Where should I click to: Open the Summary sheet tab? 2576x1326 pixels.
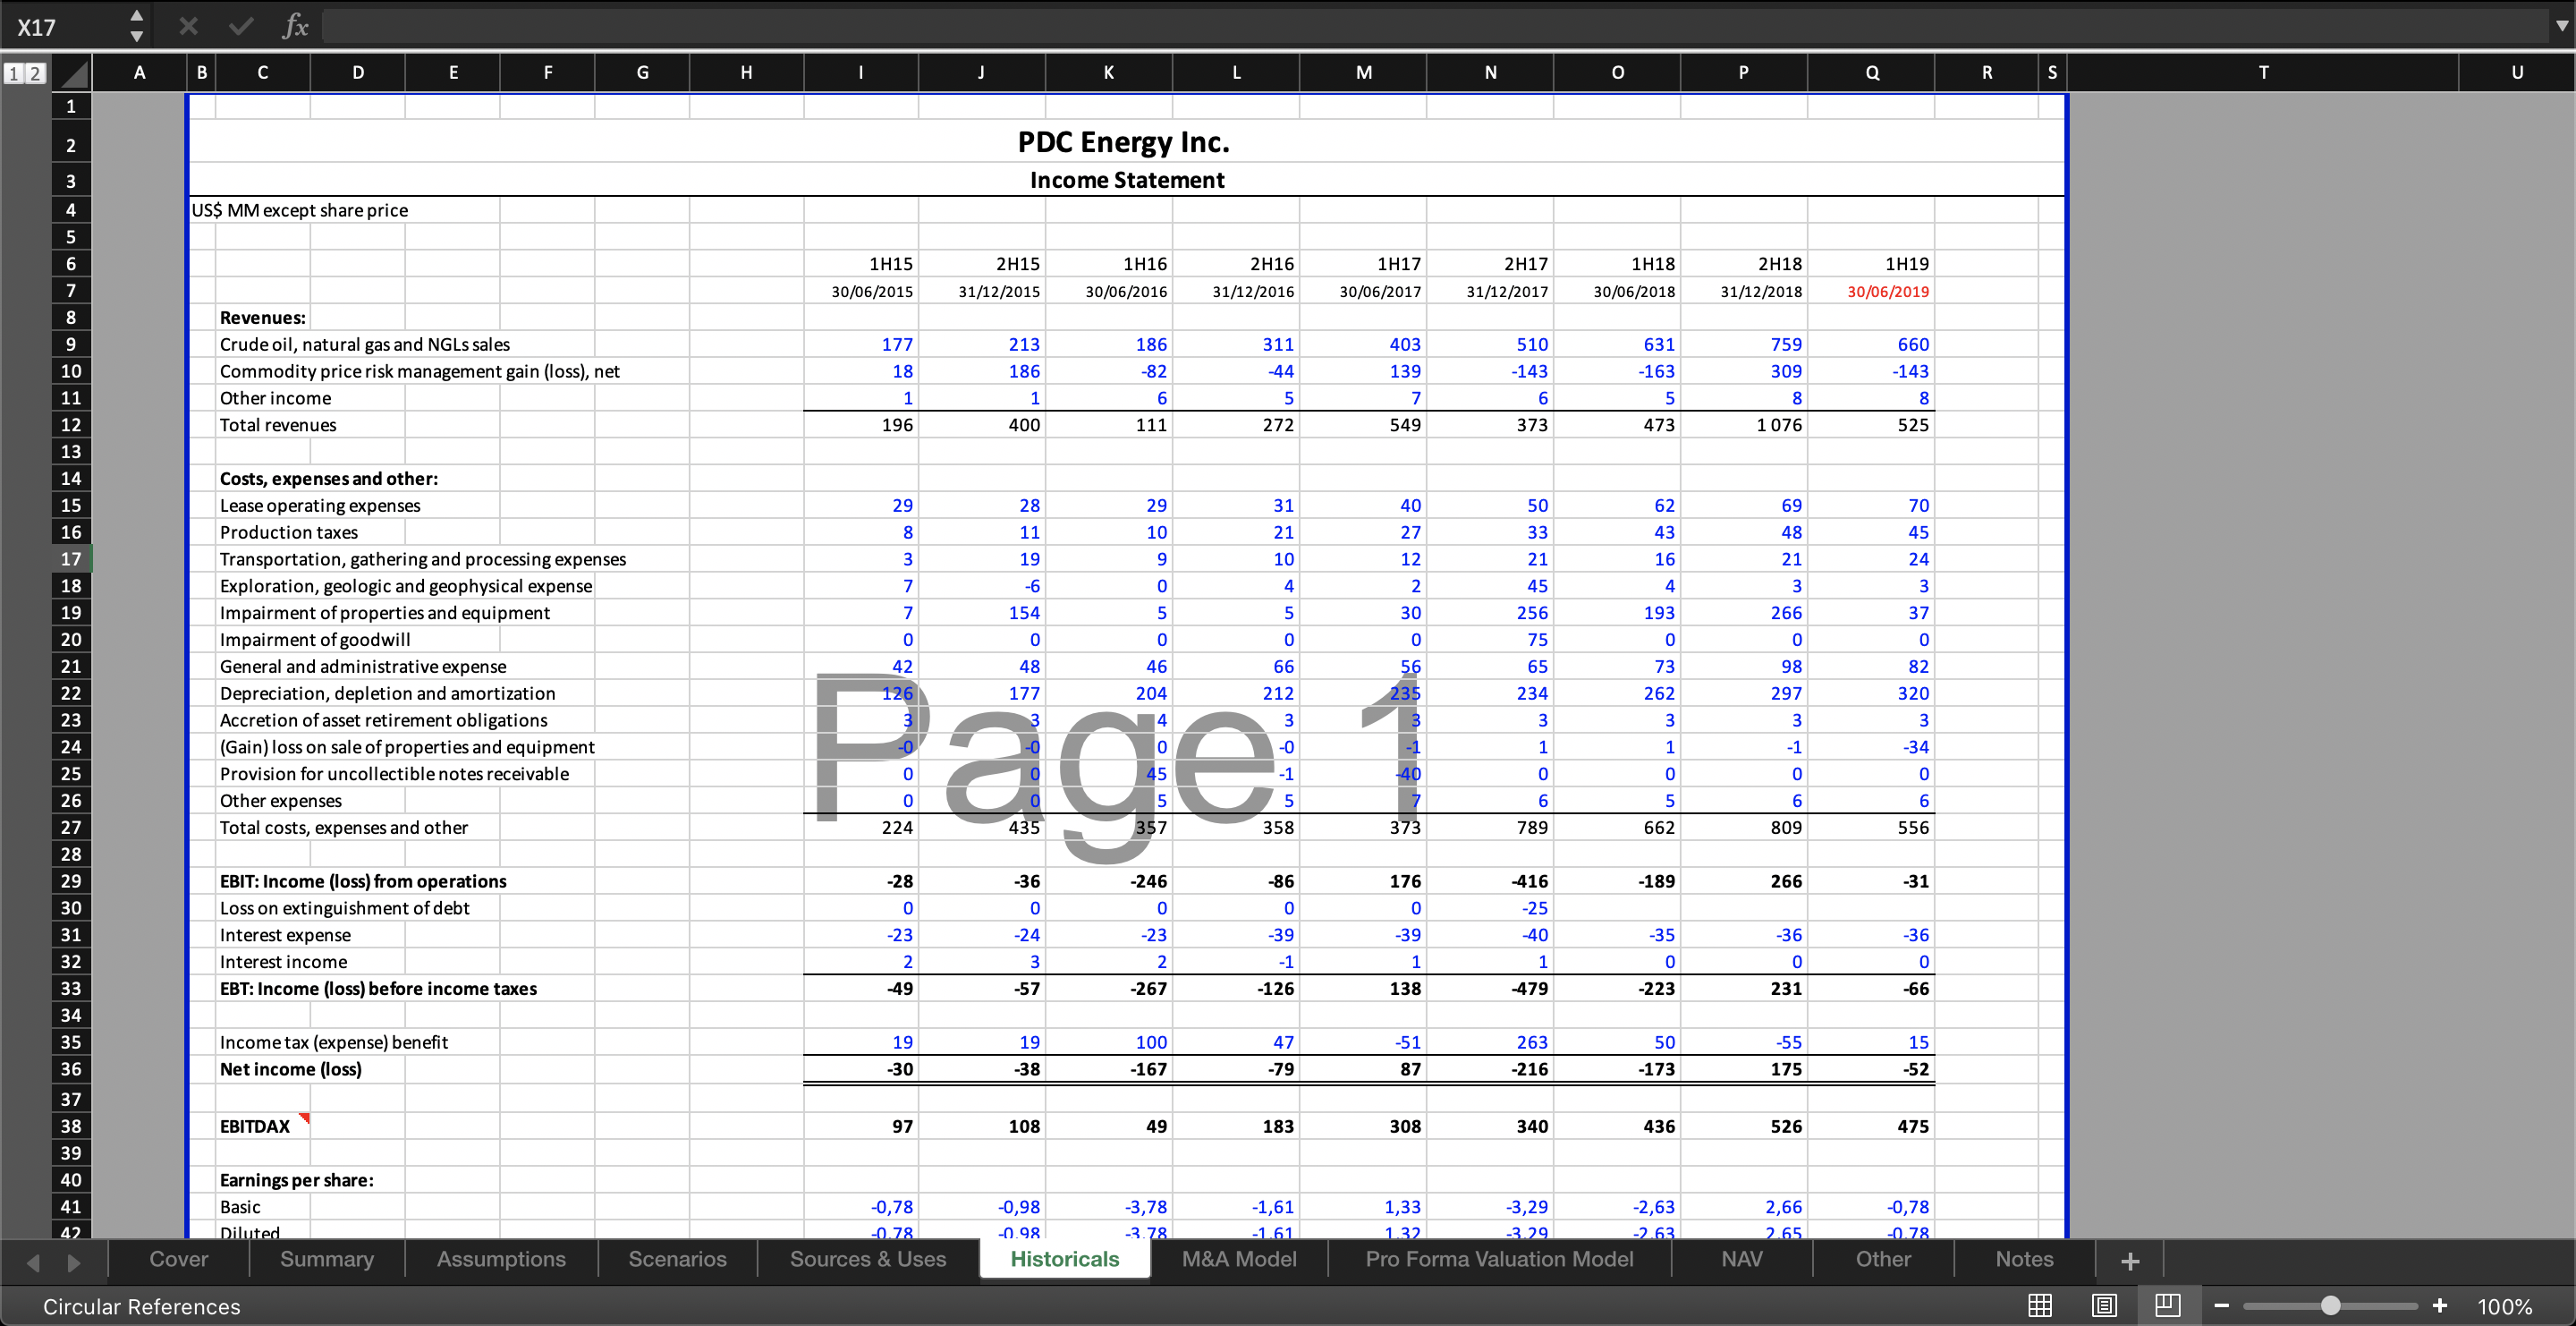click(327, 1259)
